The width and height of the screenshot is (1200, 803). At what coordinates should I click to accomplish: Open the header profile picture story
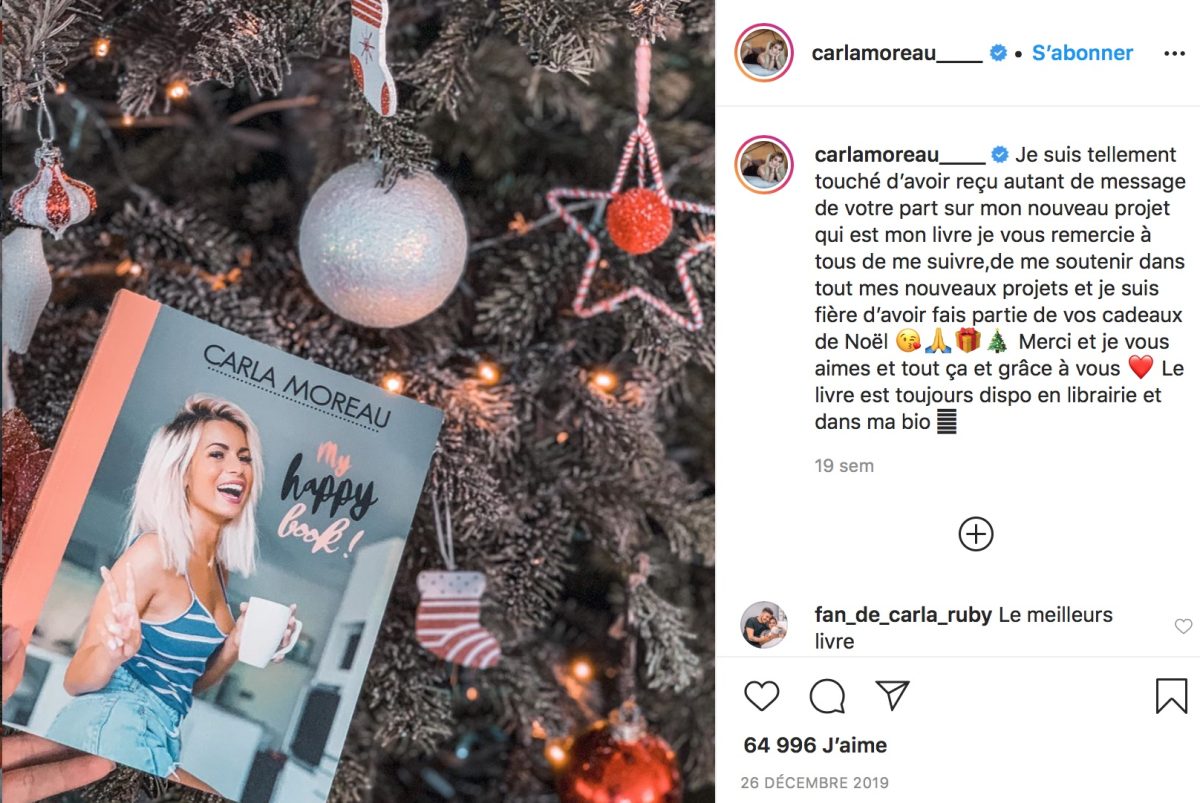[x=764, y=53]
